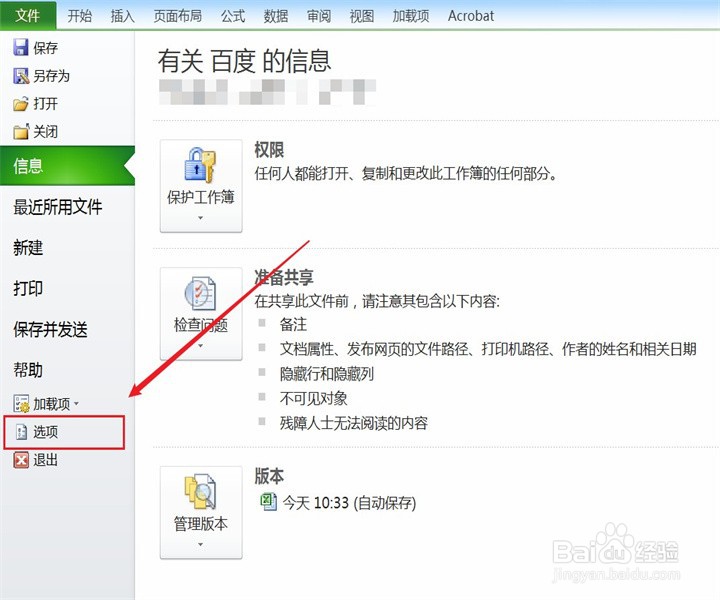Expand the 加载项 dropdown arrow in sidebar
The image size is (720, 600).
(x=76, y=404)
